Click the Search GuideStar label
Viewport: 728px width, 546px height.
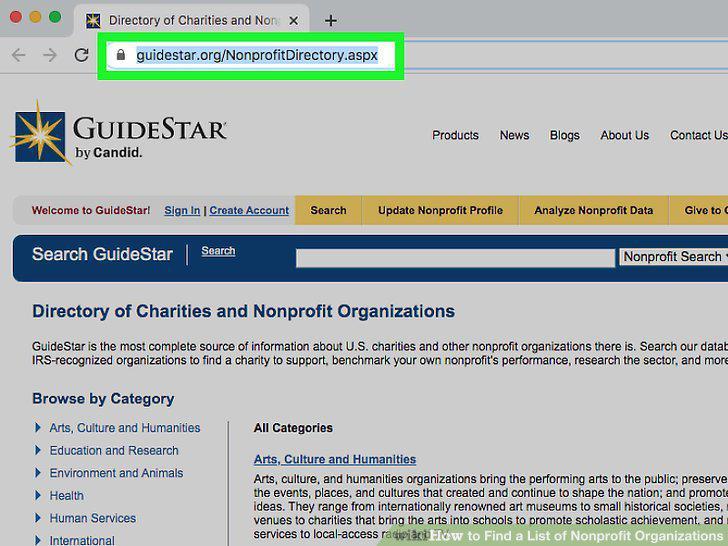tap(102, 254)
